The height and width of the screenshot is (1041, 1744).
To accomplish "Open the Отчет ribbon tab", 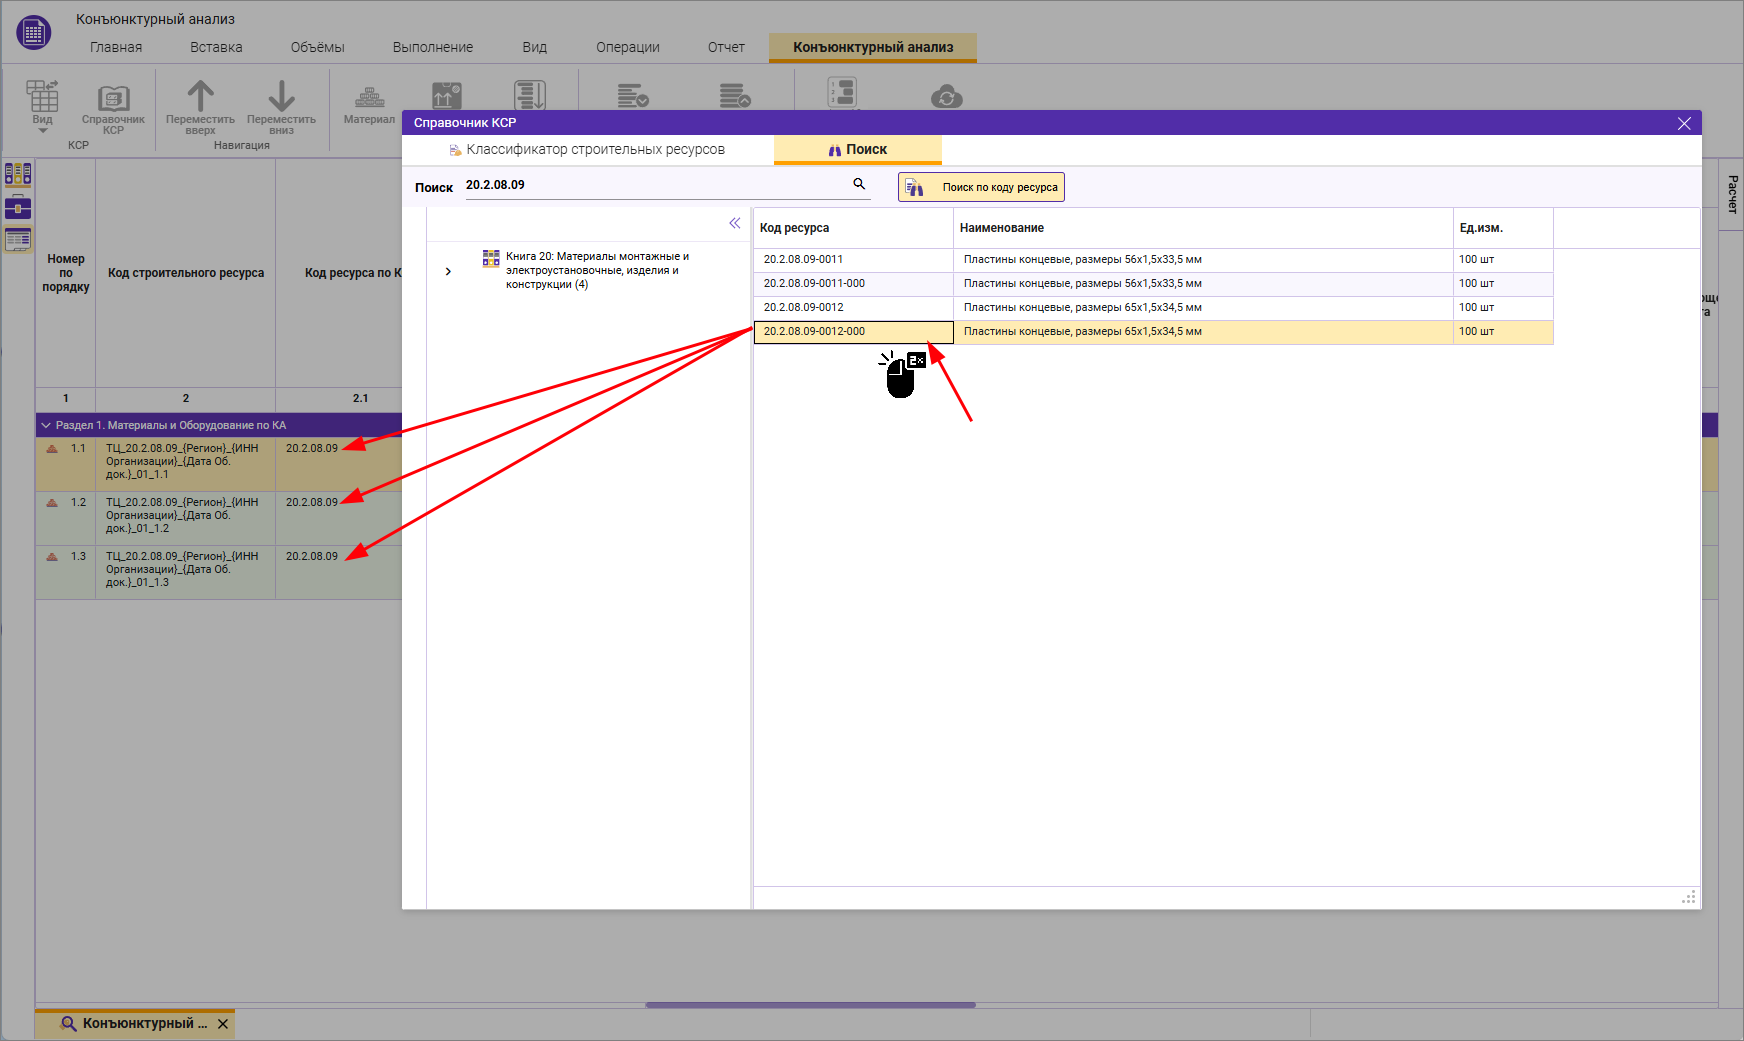I will click(726, 47).
